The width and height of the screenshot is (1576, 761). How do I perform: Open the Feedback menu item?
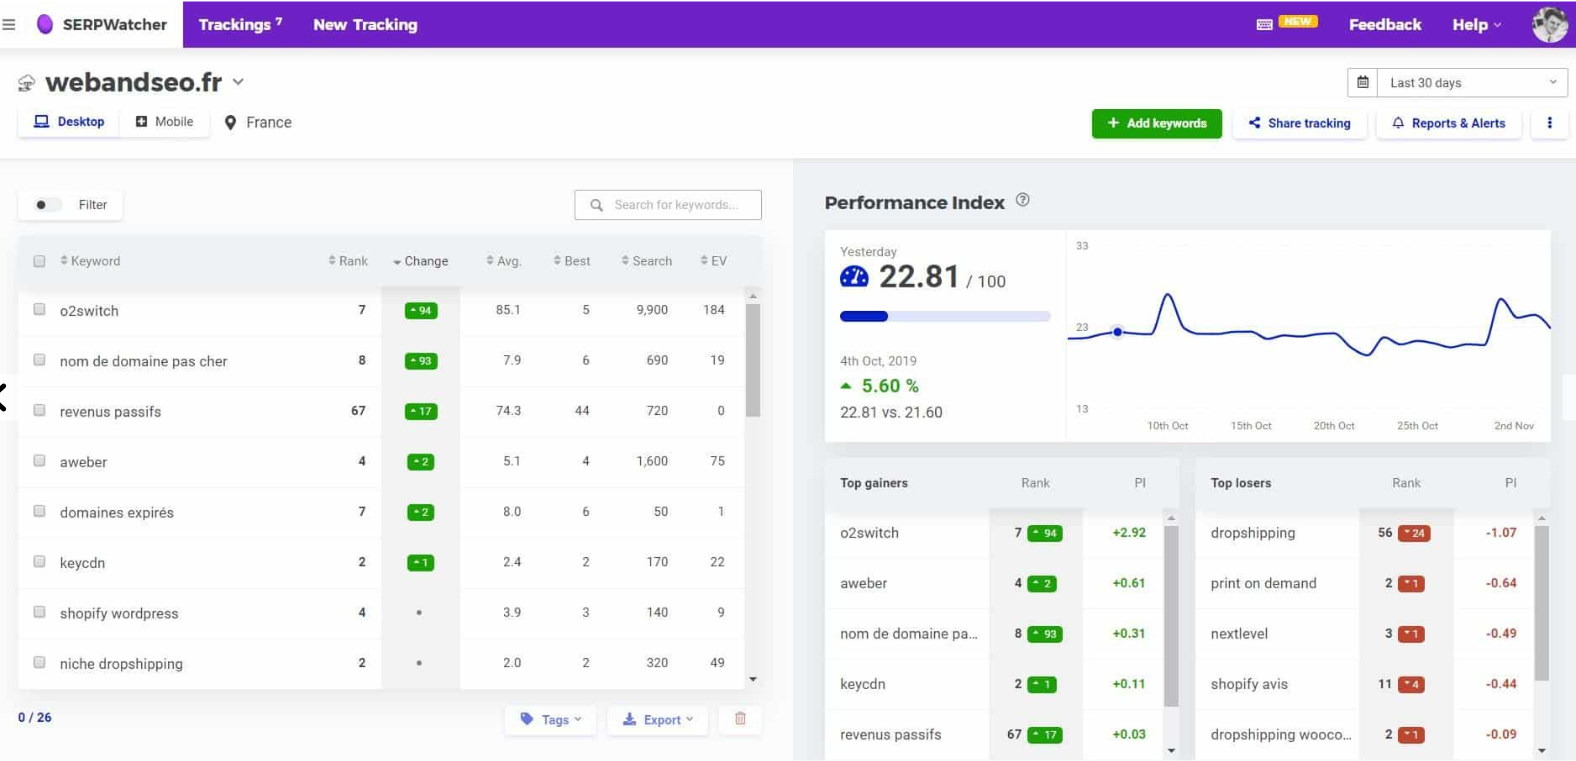(x=1385, y=24)
